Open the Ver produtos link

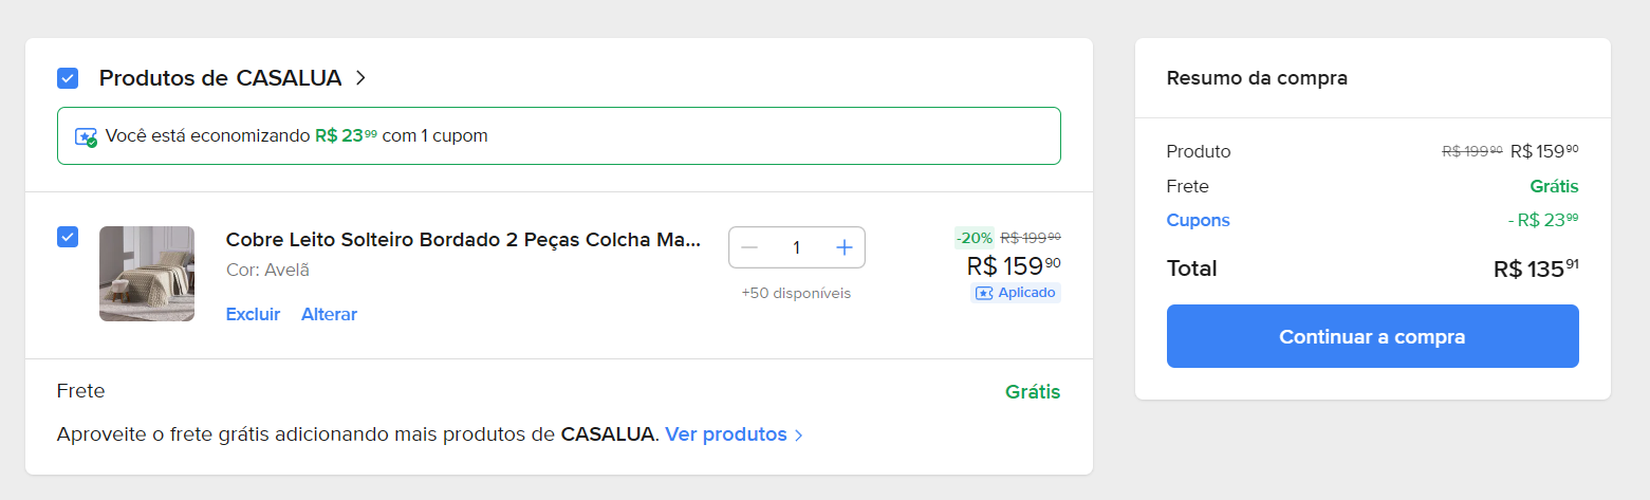click(x=726, y=434)
